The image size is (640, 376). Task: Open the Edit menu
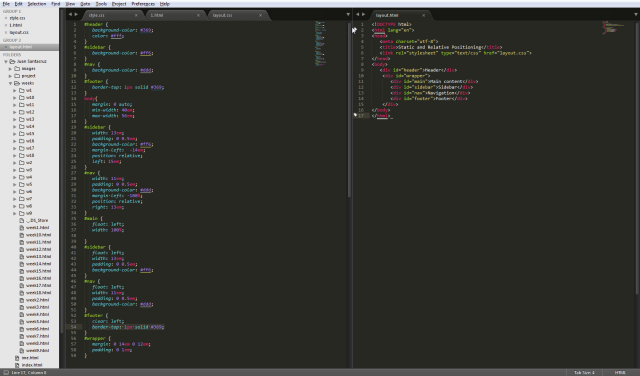pyautogui.click(x=18, y=4)
